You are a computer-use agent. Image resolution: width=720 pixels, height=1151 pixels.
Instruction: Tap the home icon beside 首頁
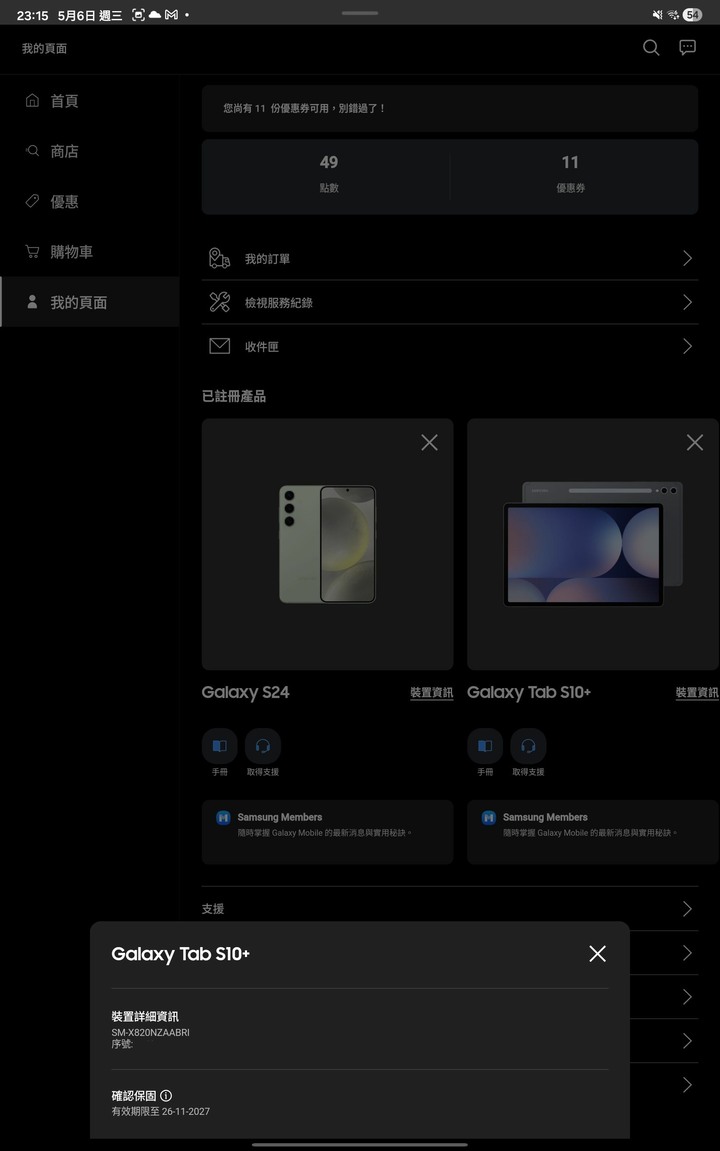[x=32, y=101]
